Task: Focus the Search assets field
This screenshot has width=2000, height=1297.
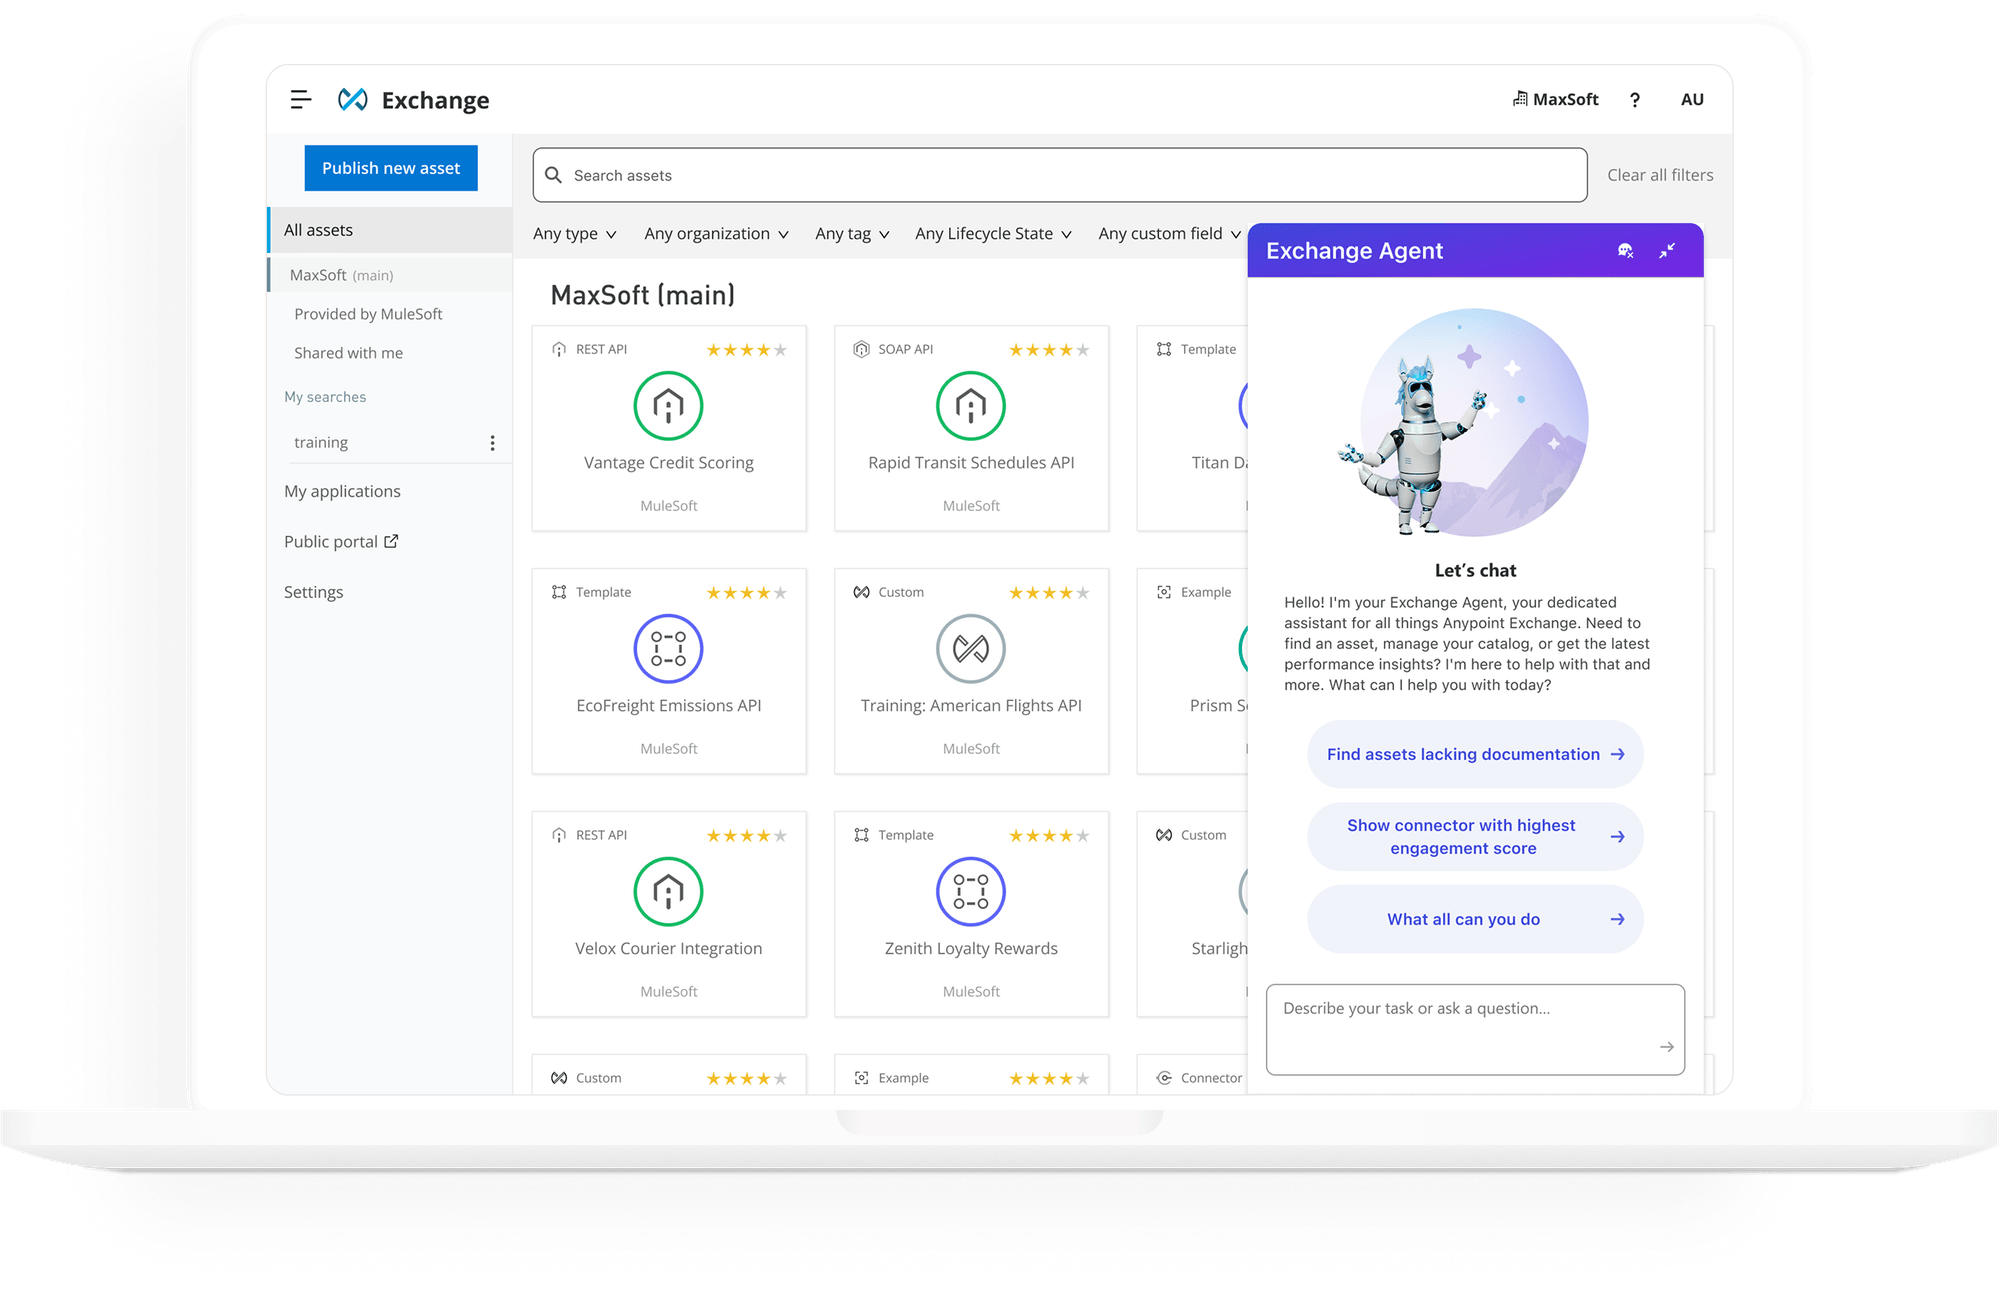Action: click(1060, 175)
